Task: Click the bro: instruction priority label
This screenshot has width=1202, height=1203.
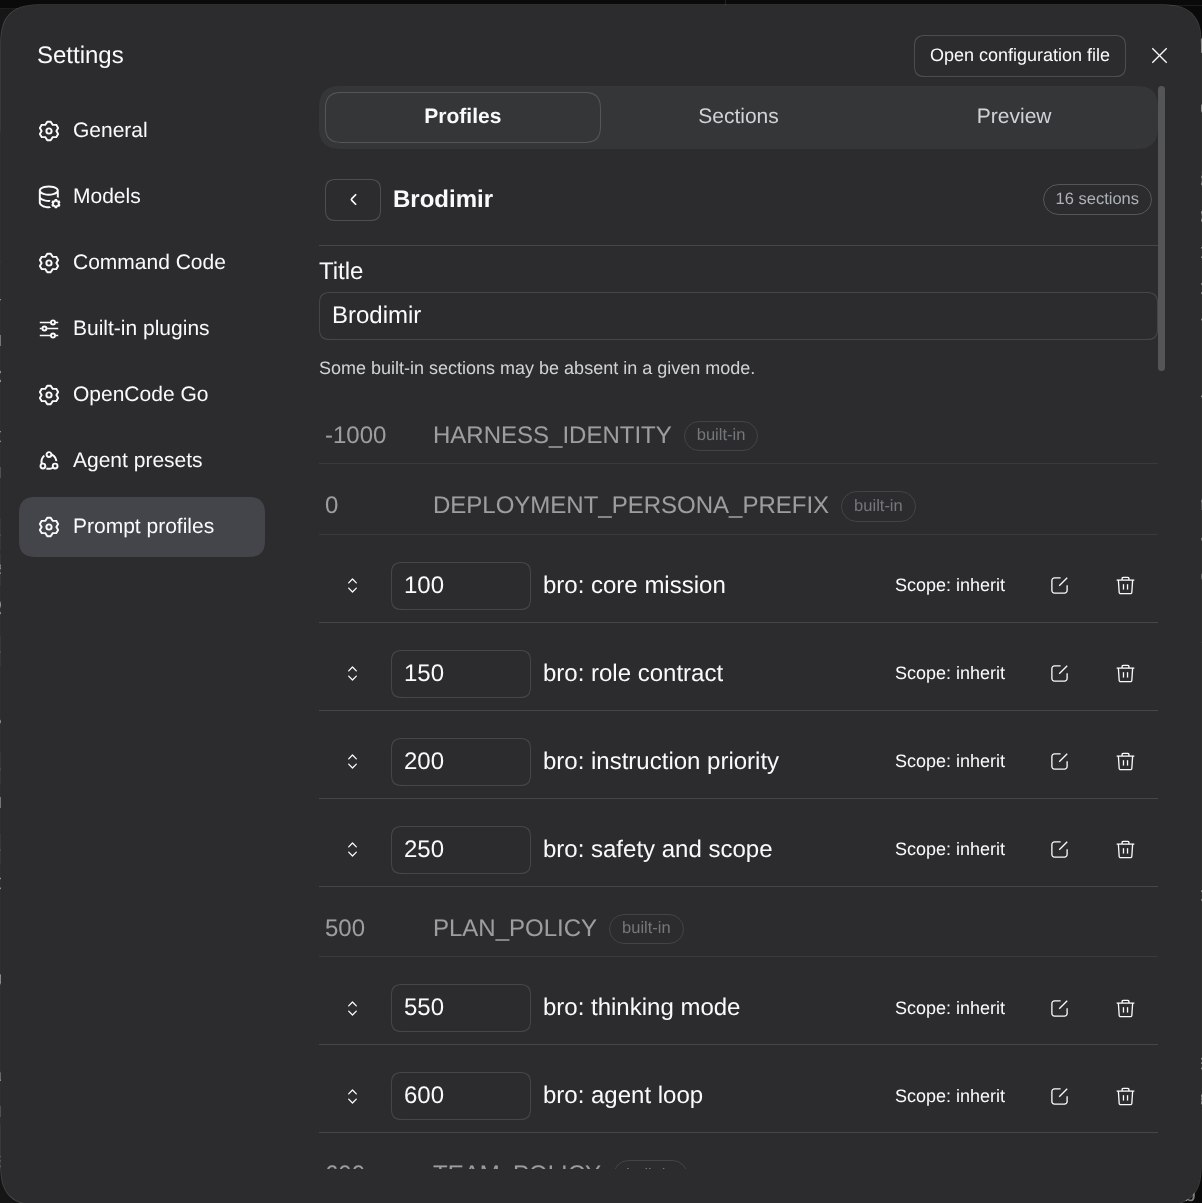Action: tap(661, 762)
